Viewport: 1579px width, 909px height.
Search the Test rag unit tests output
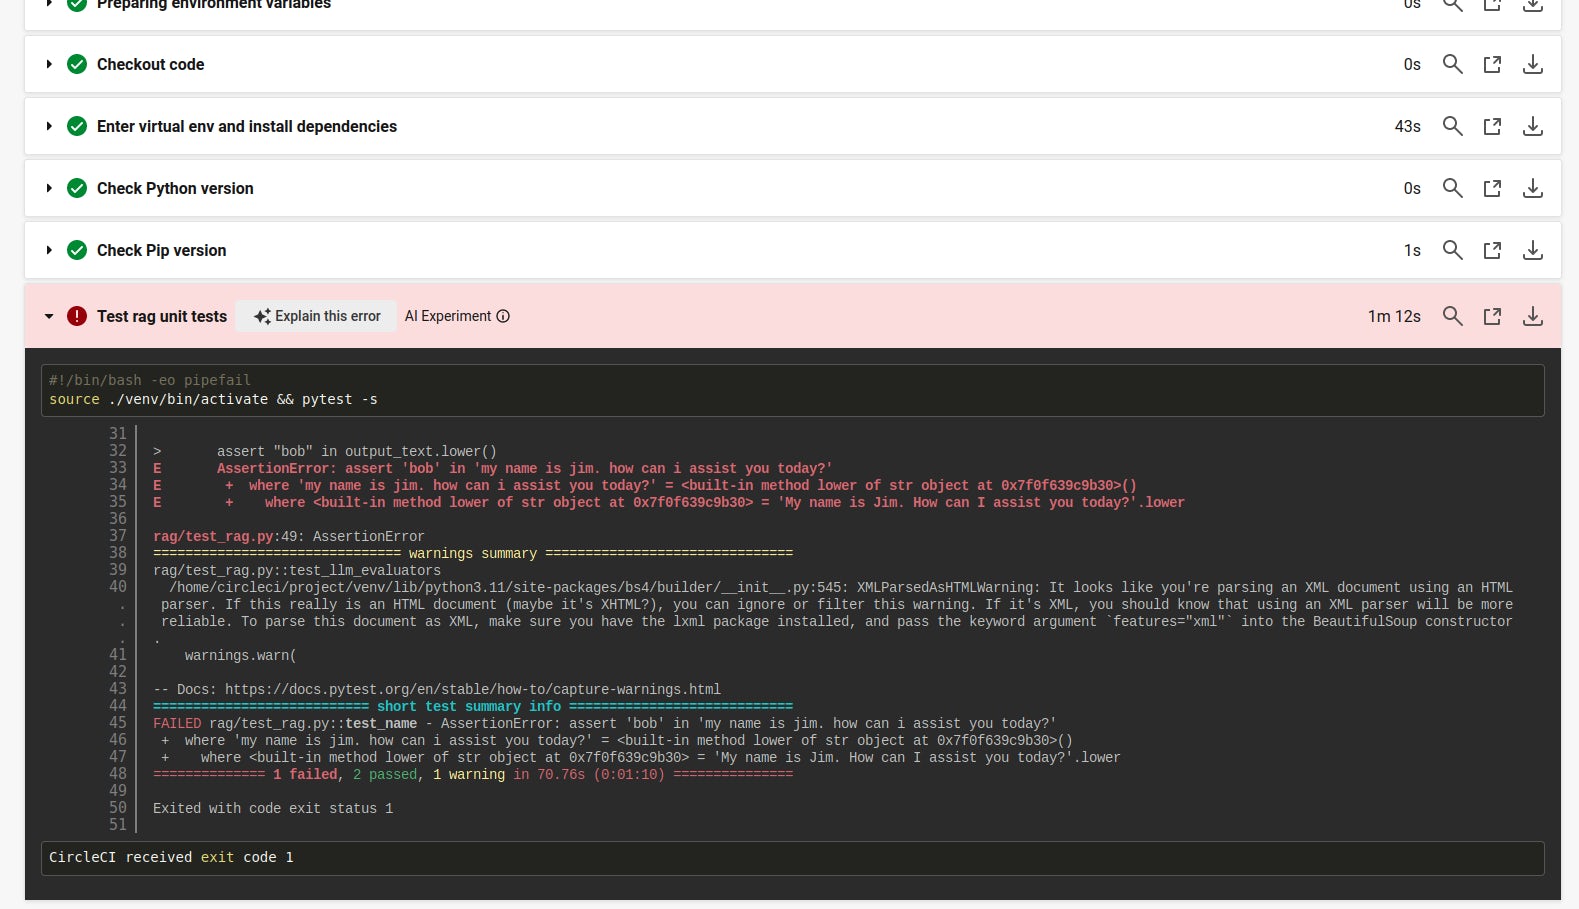1452,316
